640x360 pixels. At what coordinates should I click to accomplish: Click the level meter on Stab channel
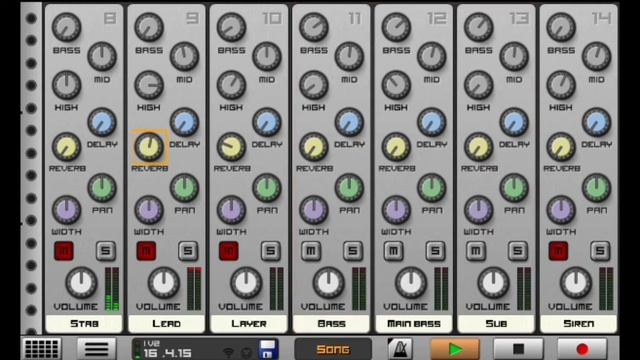[112, 289]
